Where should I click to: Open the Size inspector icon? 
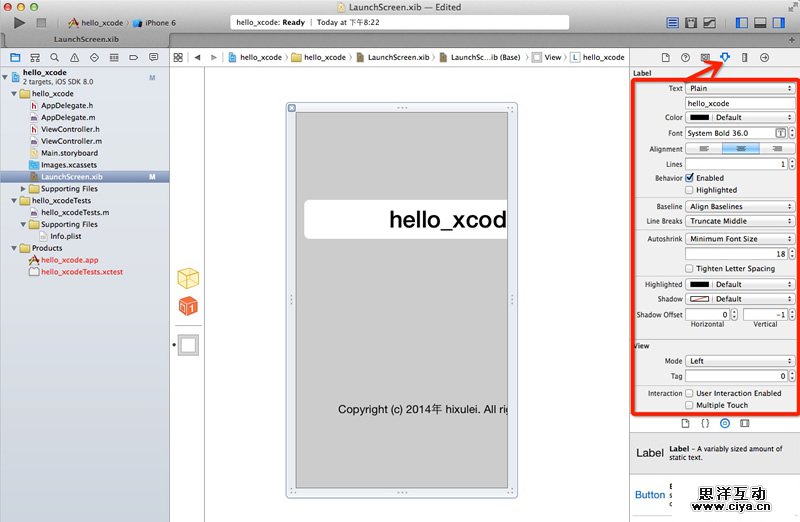click(x=744, y=57)
